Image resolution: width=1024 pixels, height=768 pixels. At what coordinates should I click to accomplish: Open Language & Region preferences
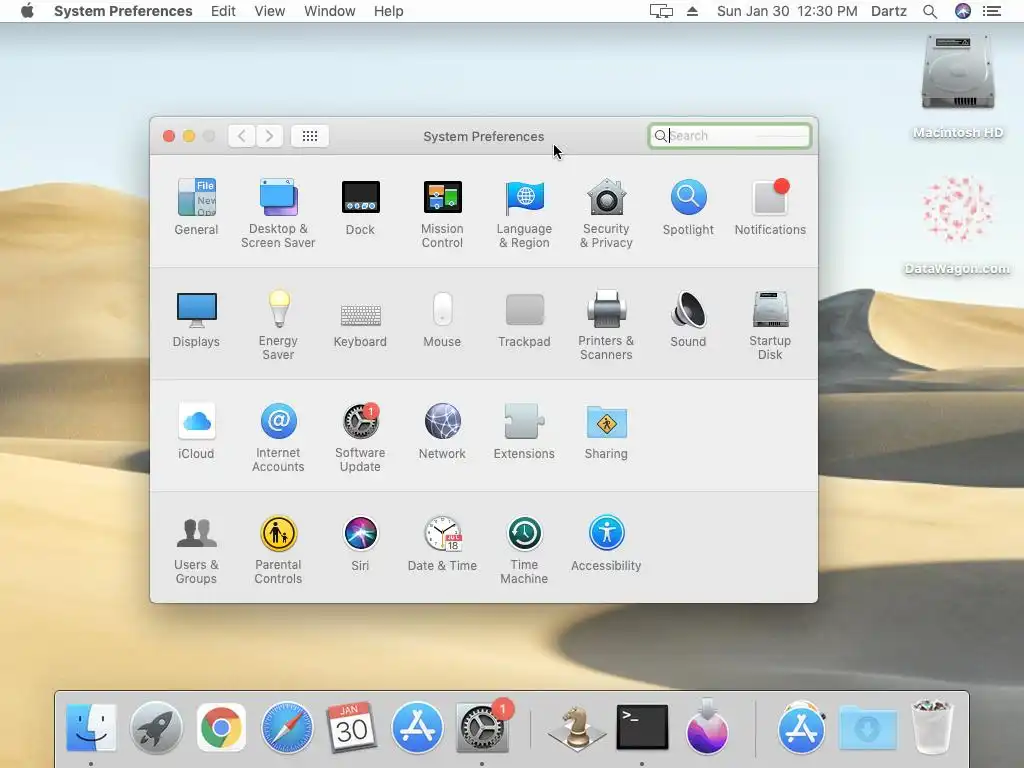click(524, 213)
